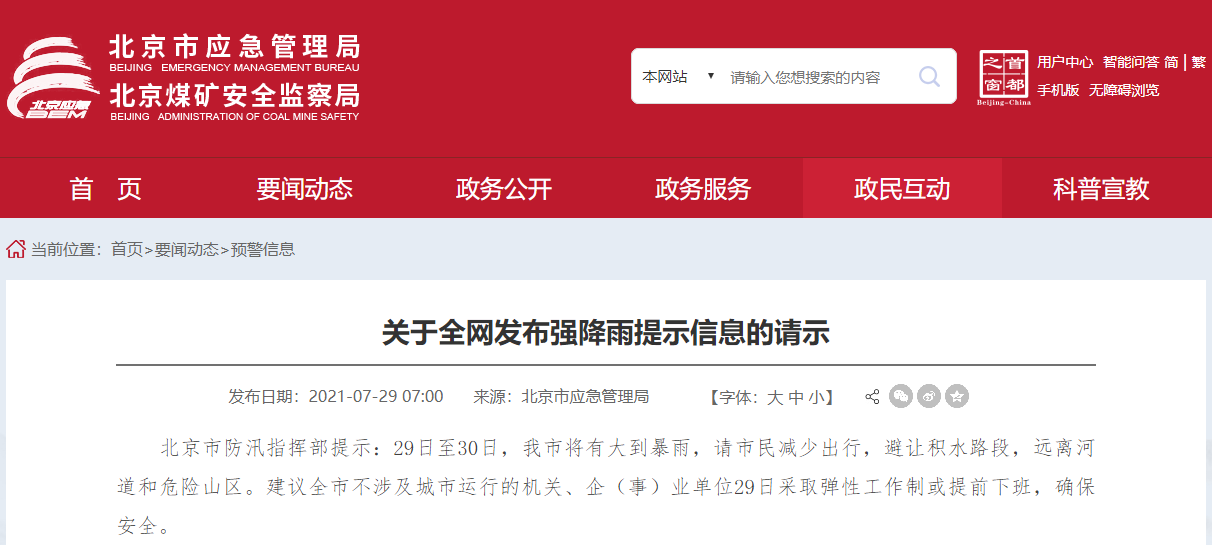The height and width of the screenshot is (545, 1212).
Task: Open the 用户中心 link
Action: point(1065,62)
